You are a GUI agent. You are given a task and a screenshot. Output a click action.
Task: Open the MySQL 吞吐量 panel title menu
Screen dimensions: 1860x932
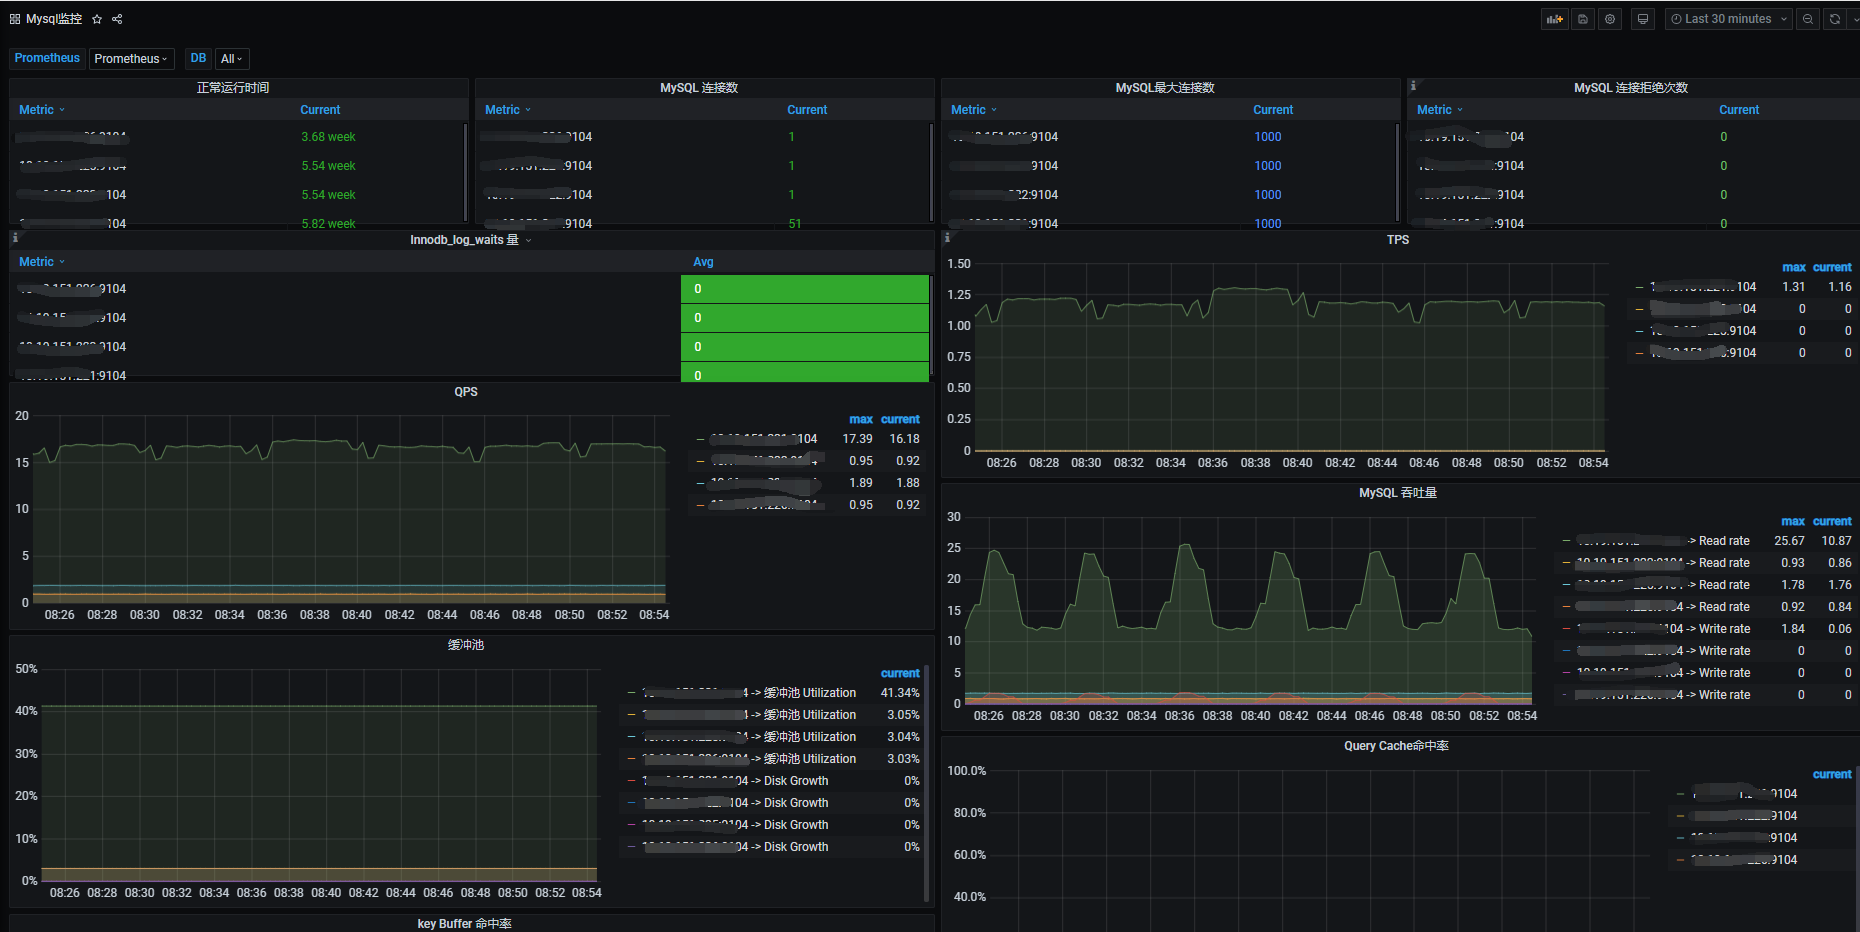coord(1397,493)
